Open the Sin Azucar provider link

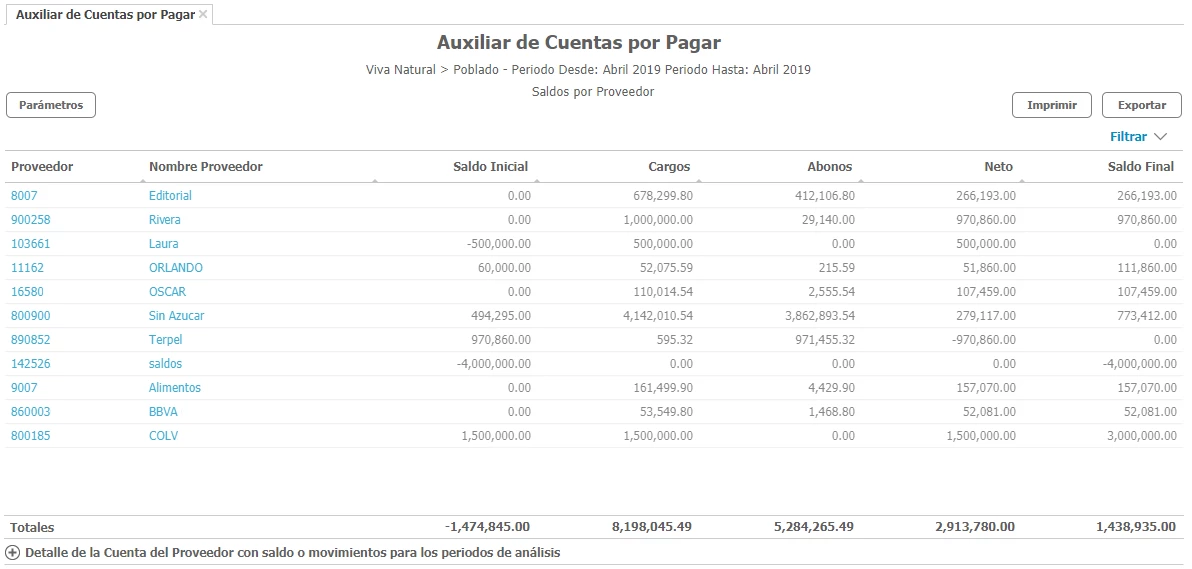[176, 316]
